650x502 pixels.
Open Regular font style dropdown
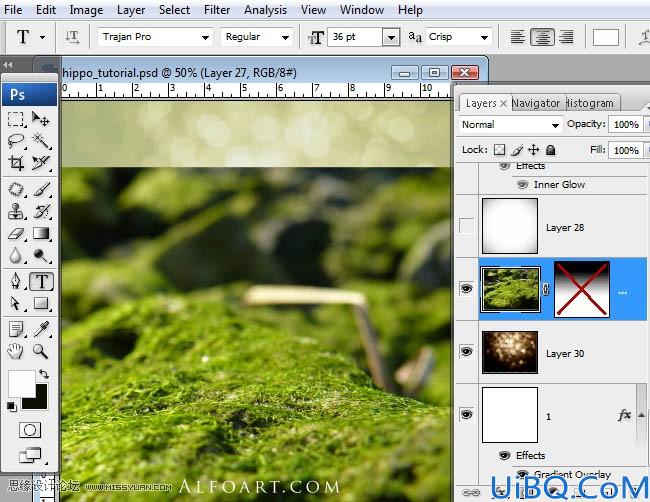pyautogui.click(x=285, y=37)
